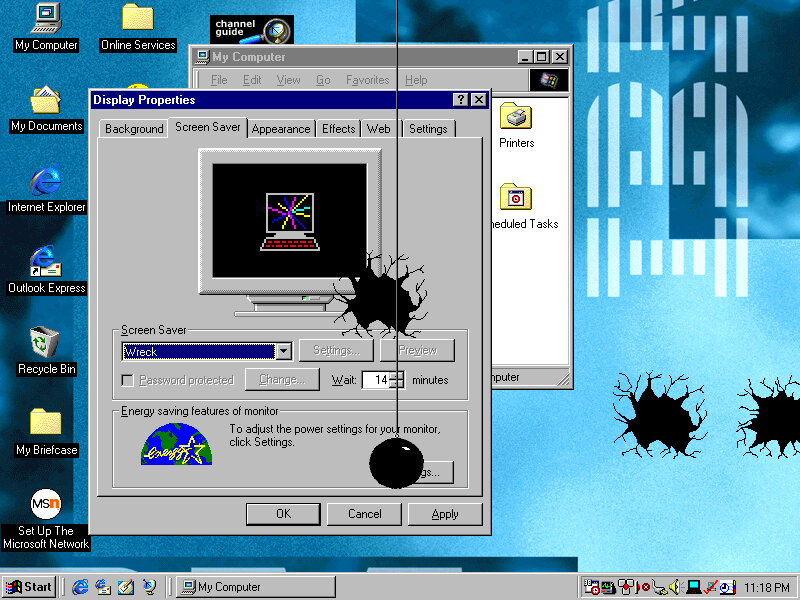Open the channel guide icon
The image size is (800, 600).
pos(251,30)
